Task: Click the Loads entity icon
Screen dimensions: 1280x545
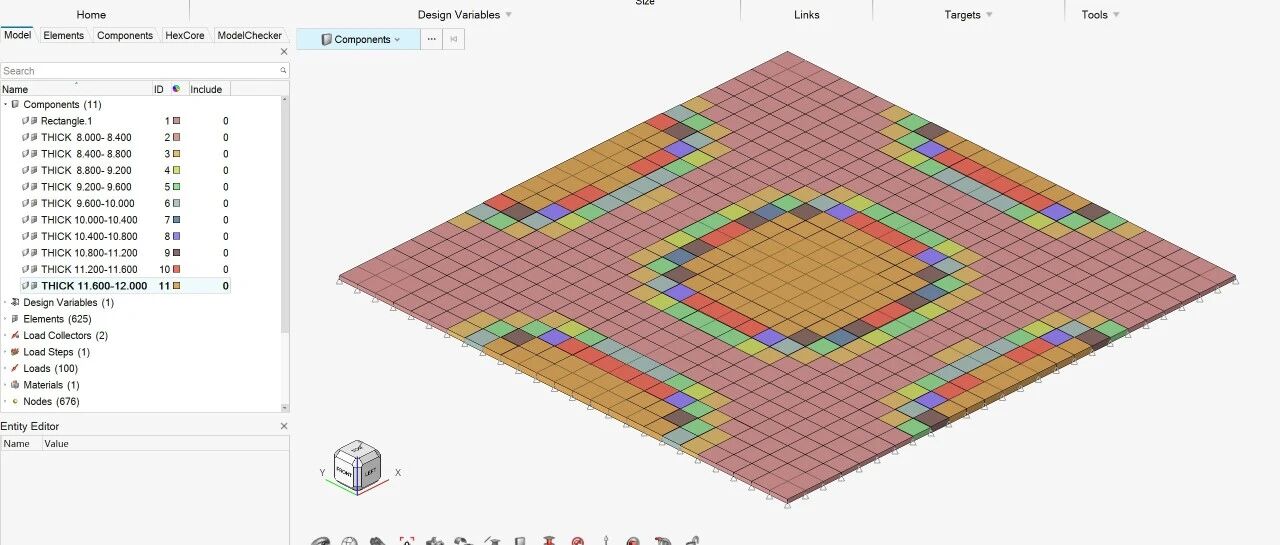Action: 15,369
